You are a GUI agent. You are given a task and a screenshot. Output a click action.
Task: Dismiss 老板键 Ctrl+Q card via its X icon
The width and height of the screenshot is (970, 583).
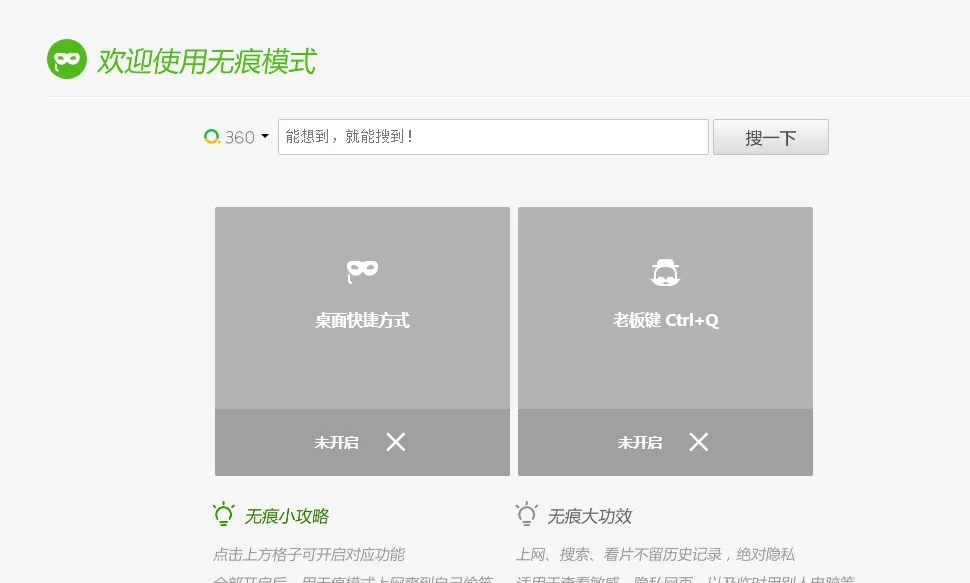(698, 441)
